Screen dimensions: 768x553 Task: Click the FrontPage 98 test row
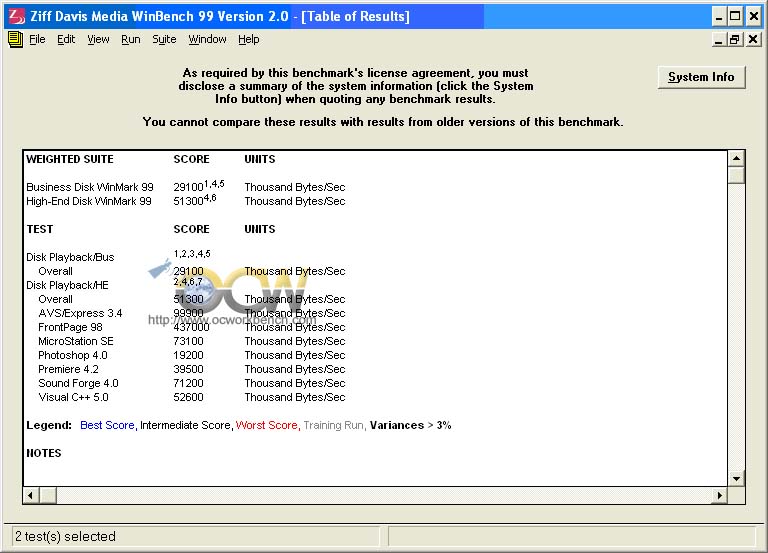[192, 327]
